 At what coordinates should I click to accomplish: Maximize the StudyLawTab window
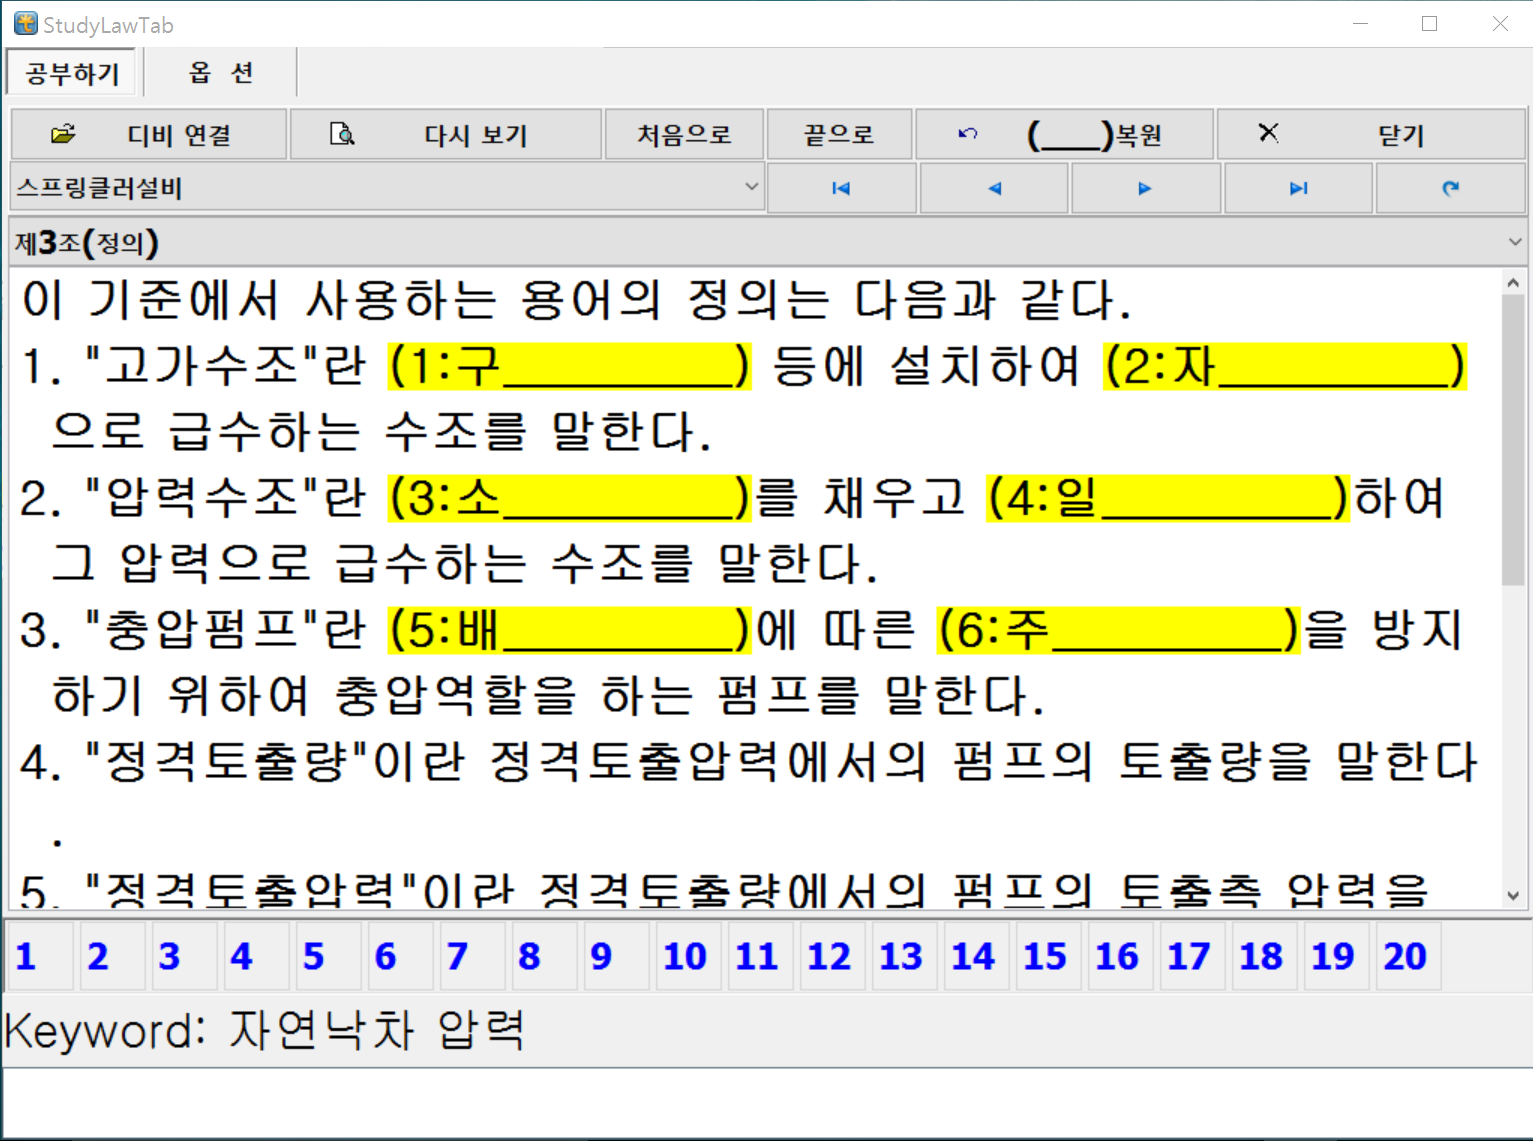pyautogui.click(x=1429, y=24)
